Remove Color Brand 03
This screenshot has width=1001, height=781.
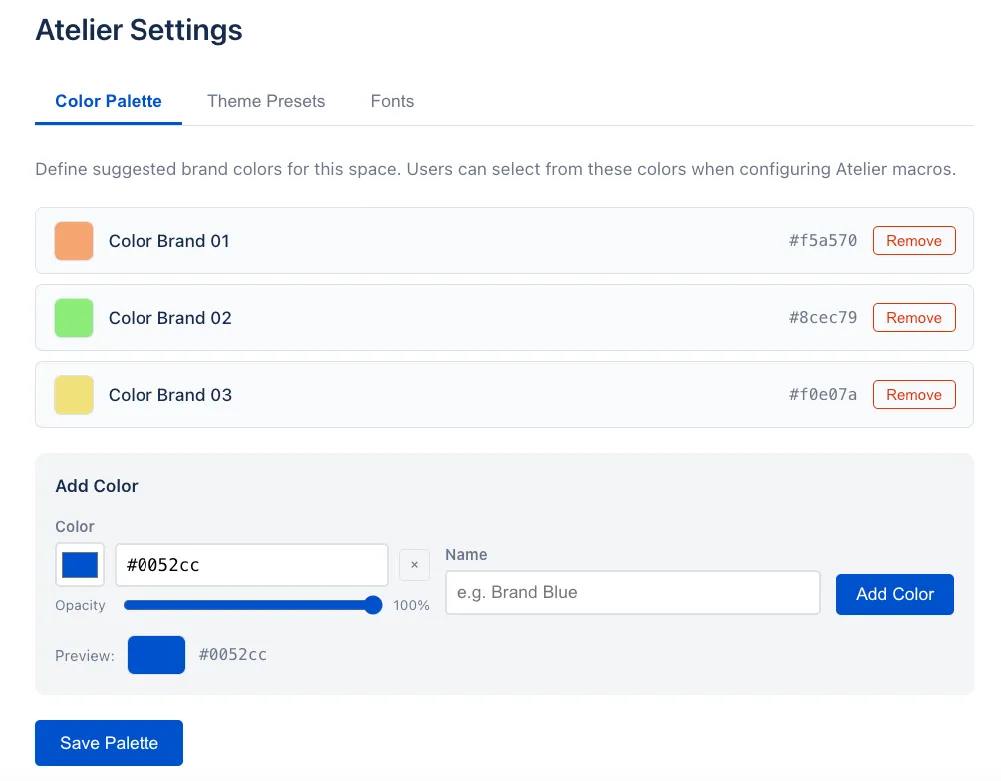pyautogui.click(x=914, y=395)
